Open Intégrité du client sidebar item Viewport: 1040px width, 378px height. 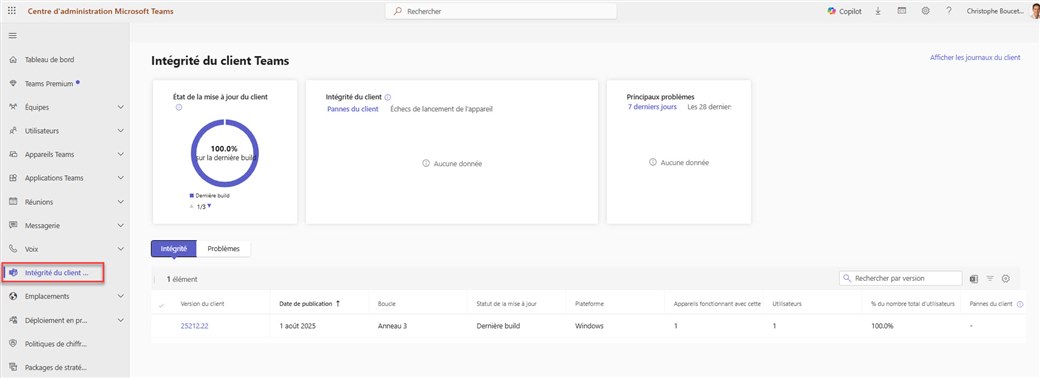pos(54,273)
